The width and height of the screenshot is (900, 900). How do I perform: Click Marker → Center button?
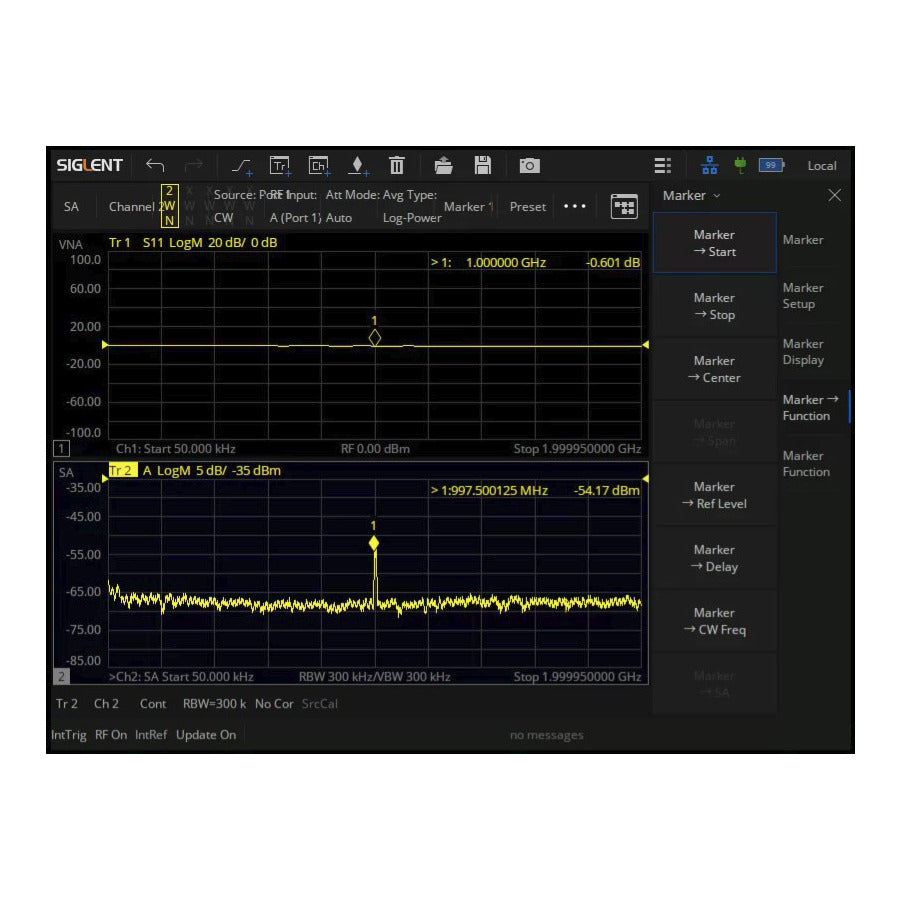tap(714, 368)
